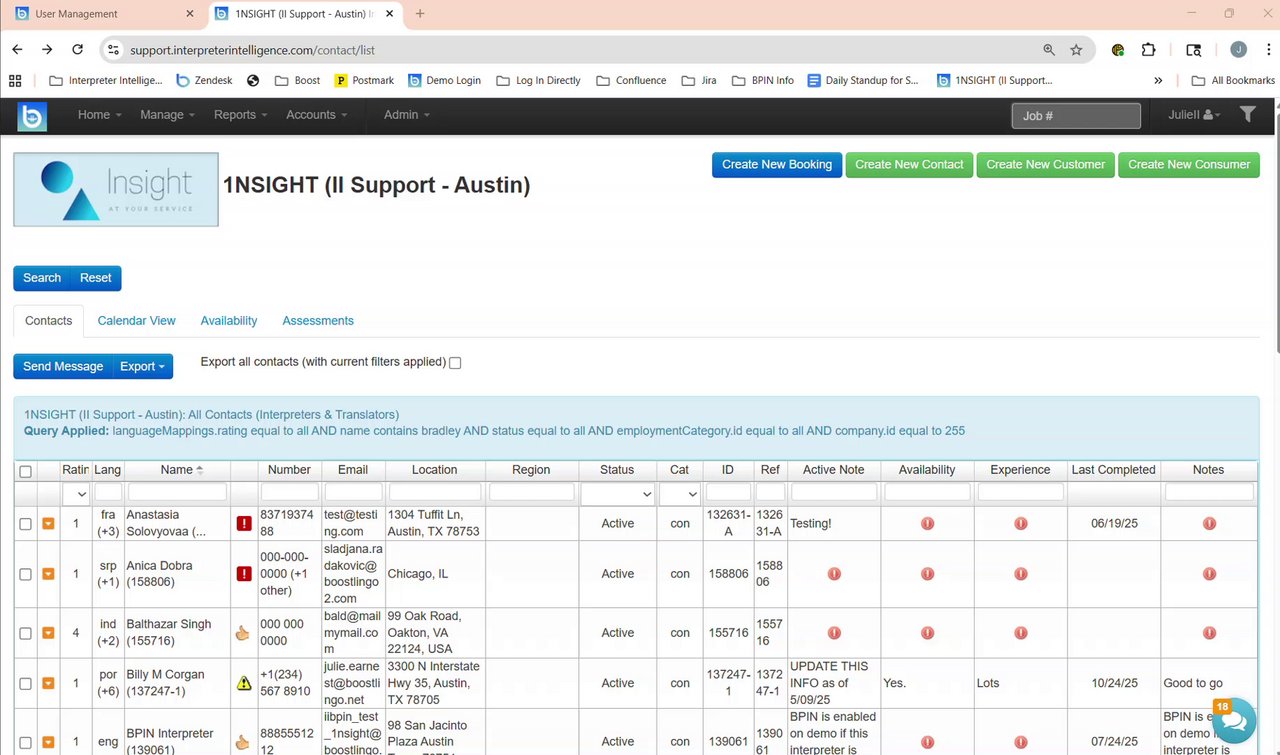Click red alert icon beside Anica Dobra
The height and width of the screenshot is (755, 1280).
coord(244,574)
